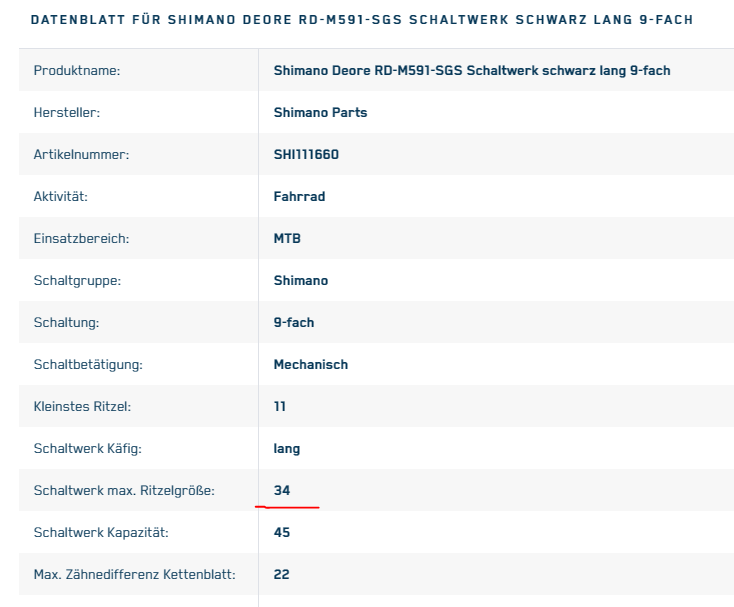This screenshot has height=607, width=734.
Task: Click the Hersteller value Shimano Parts
Action: pos(320,113)
